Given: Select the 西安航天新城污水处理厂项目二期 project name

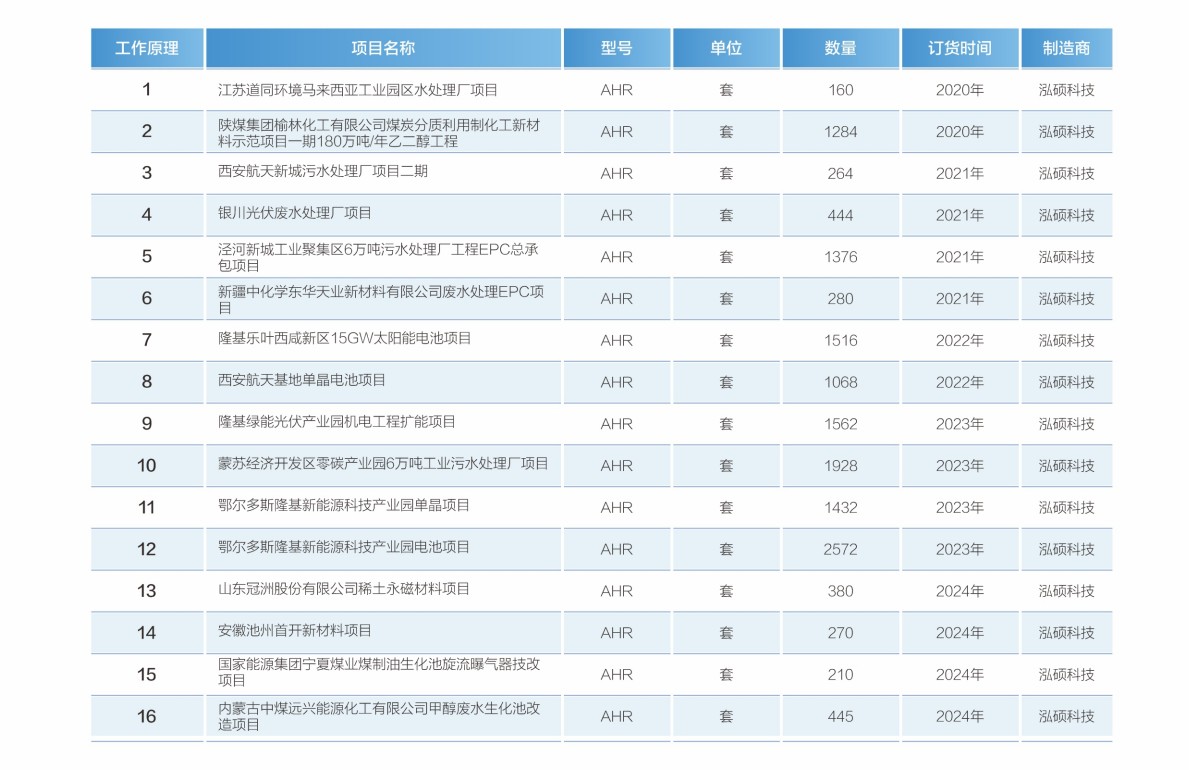Looking at the screenshot, I should point(323,172).
